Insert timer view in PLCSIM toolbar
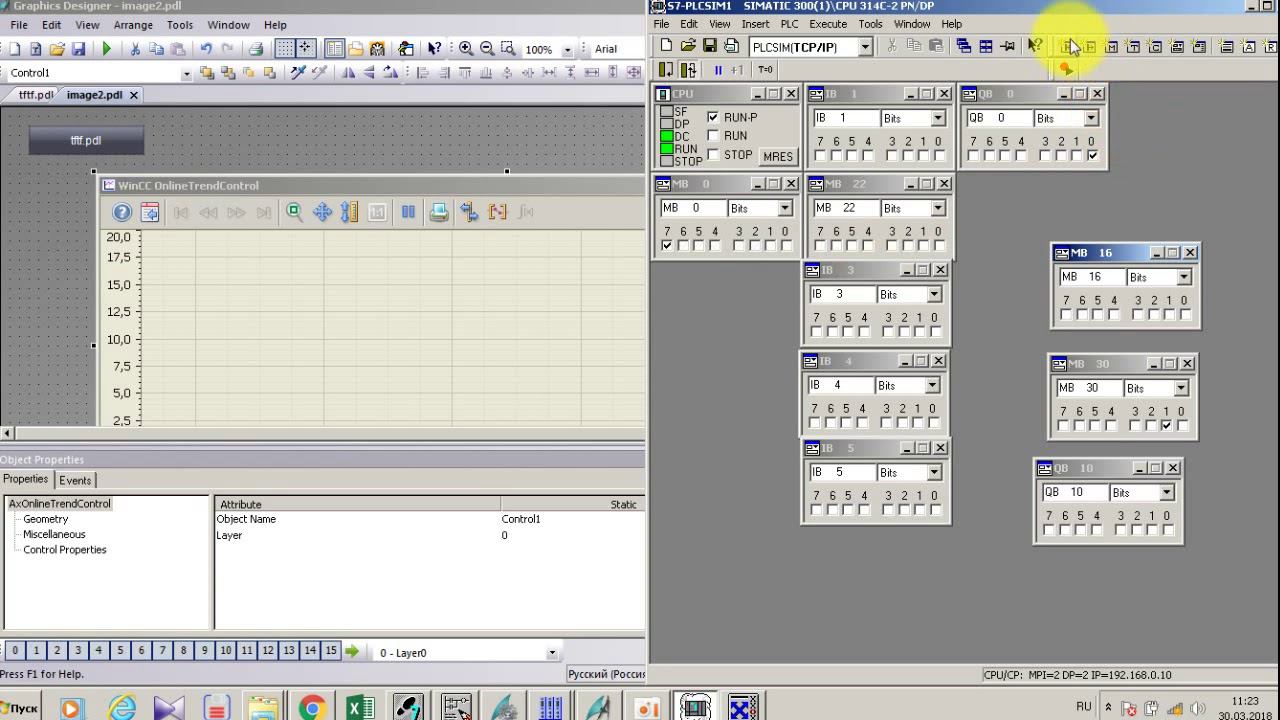Image resolution: width=1280 pixels, height=720 pixels. coord(1134,46)
